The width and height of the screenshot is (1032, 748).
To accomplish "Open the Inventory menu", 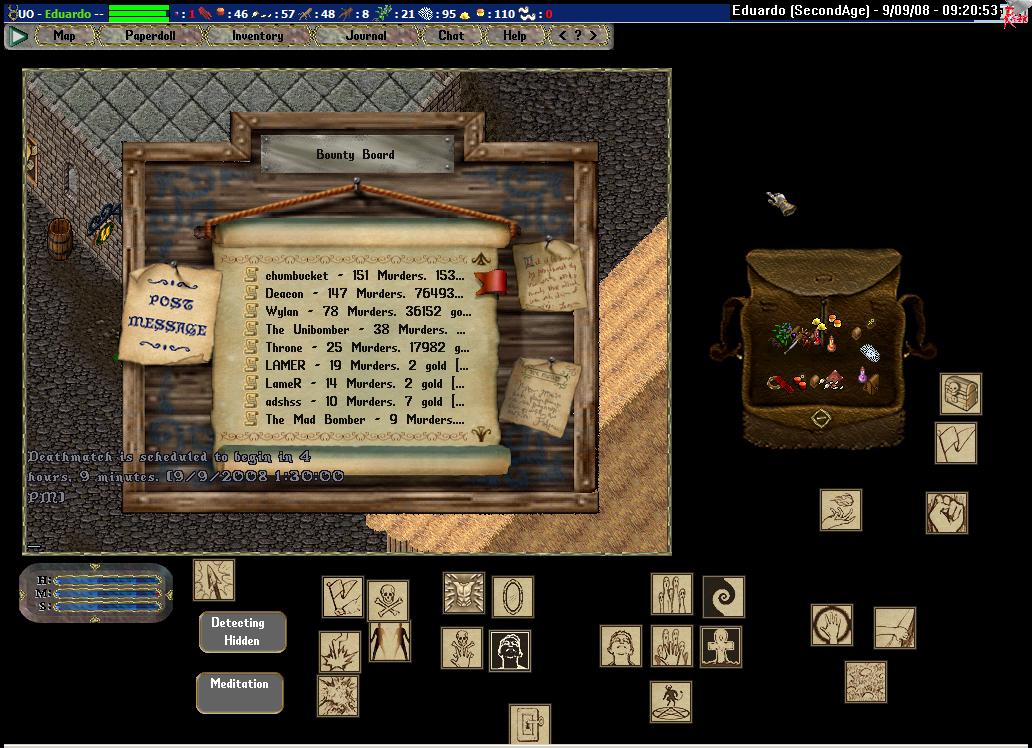I will click(257, 36).
